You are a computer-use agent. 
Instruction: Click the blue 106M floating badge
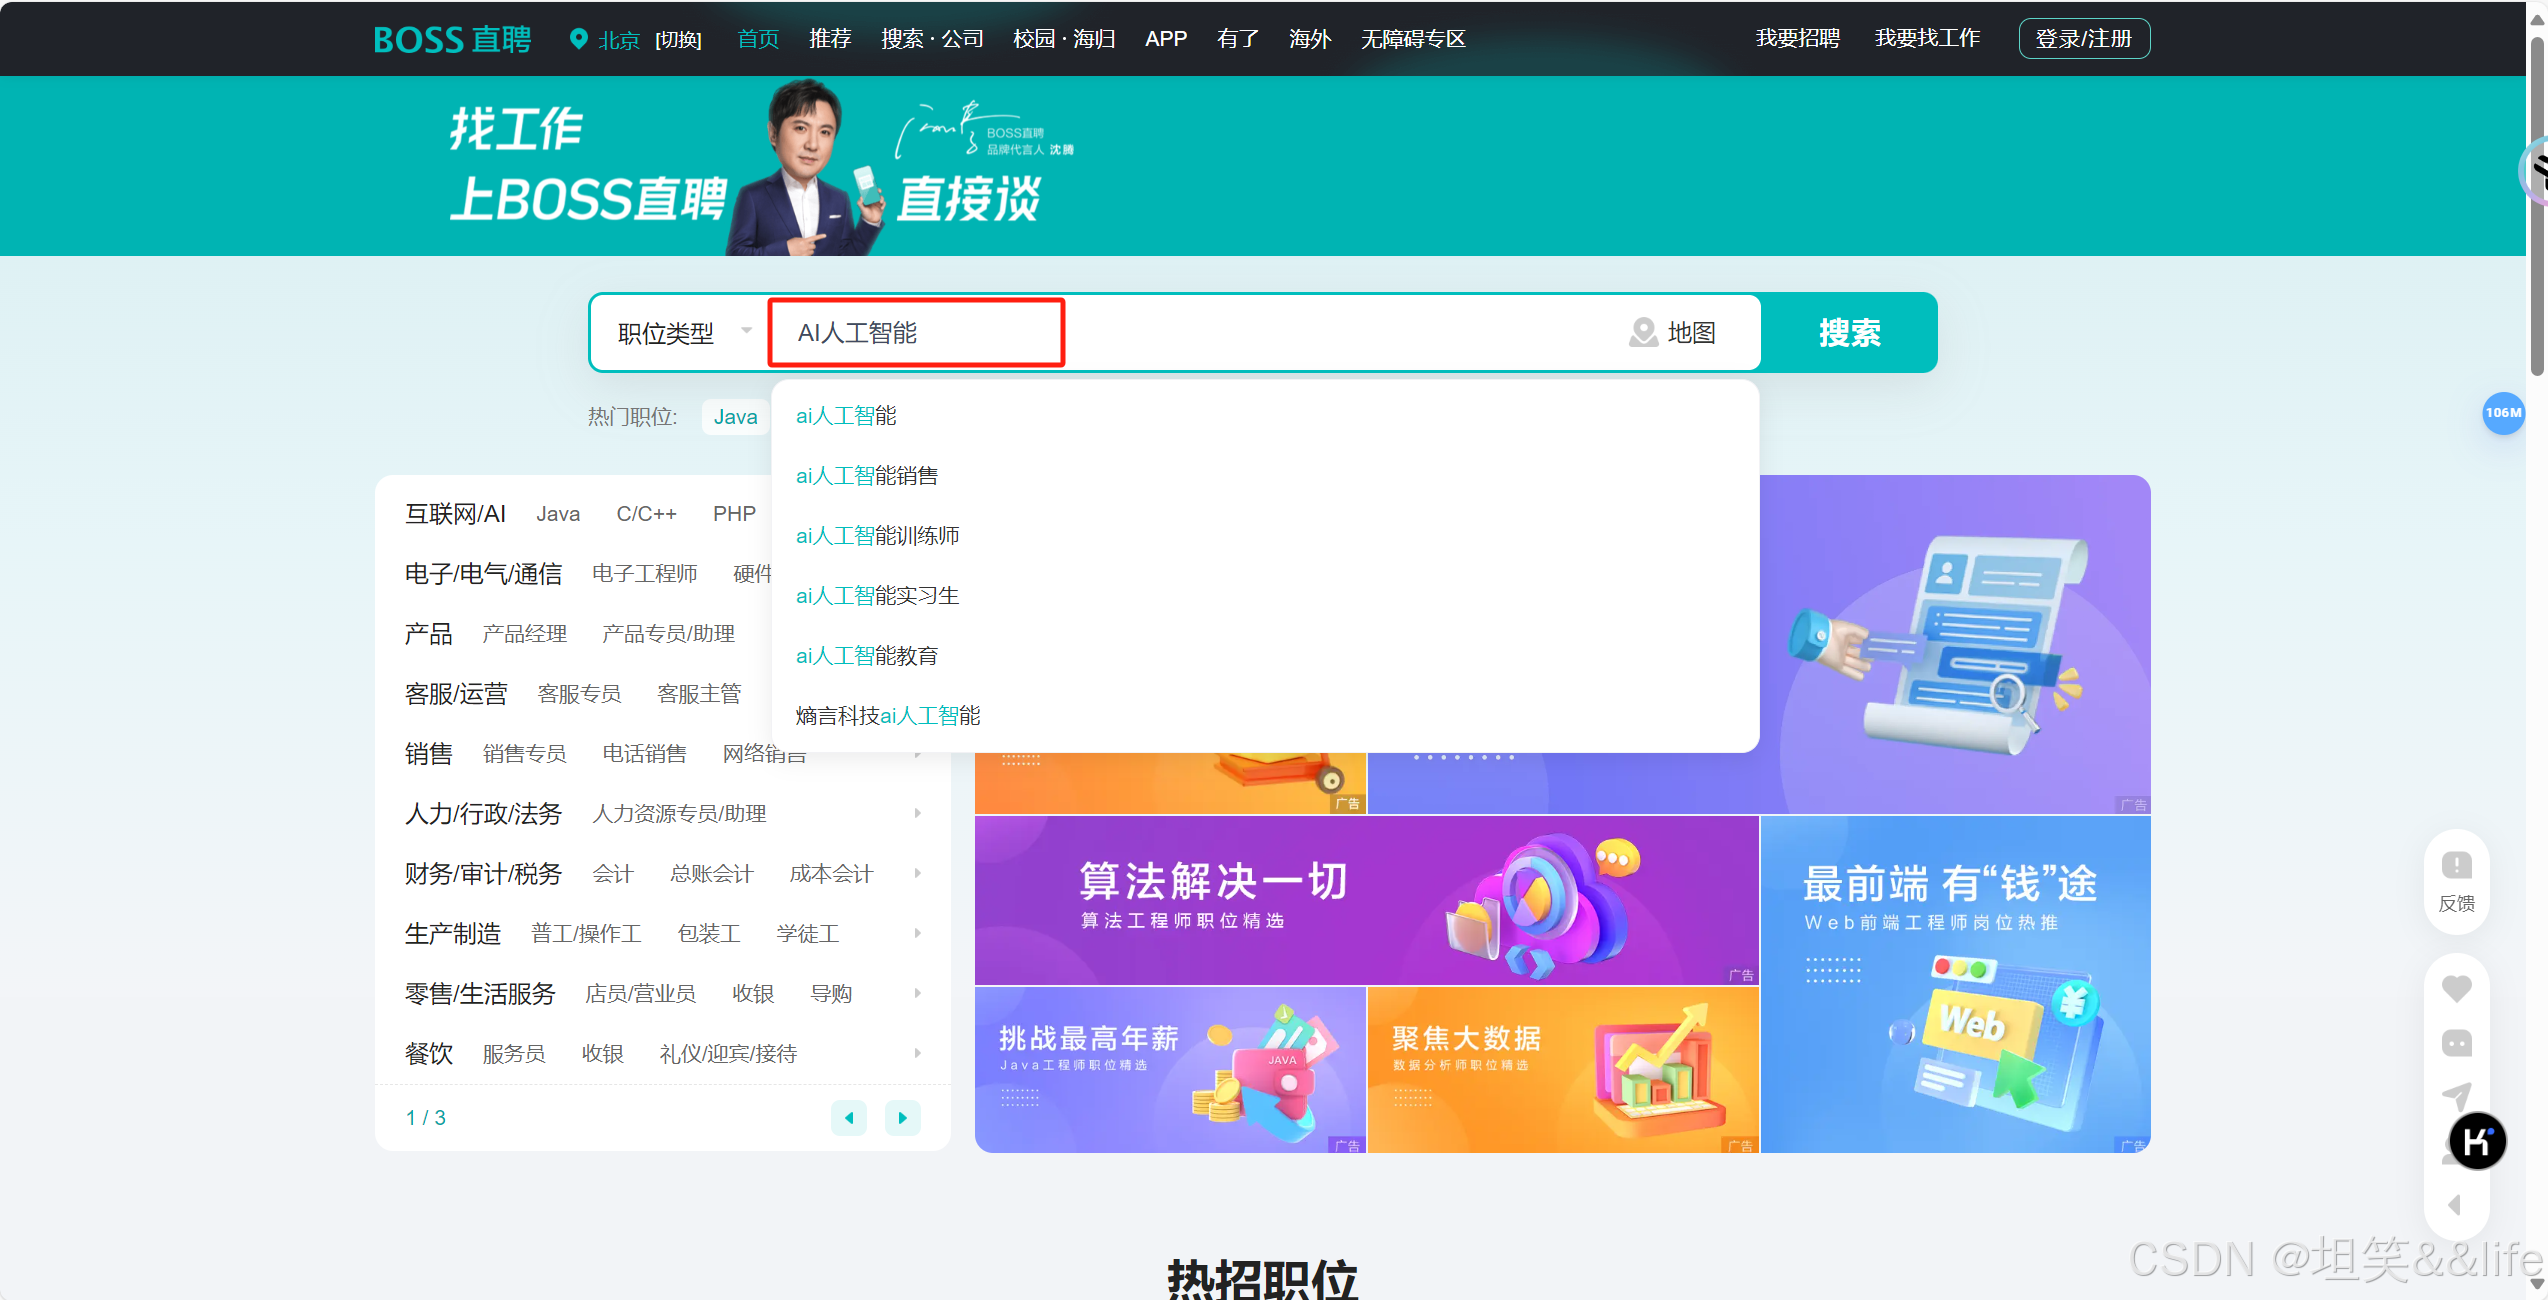click(2503, 413)
